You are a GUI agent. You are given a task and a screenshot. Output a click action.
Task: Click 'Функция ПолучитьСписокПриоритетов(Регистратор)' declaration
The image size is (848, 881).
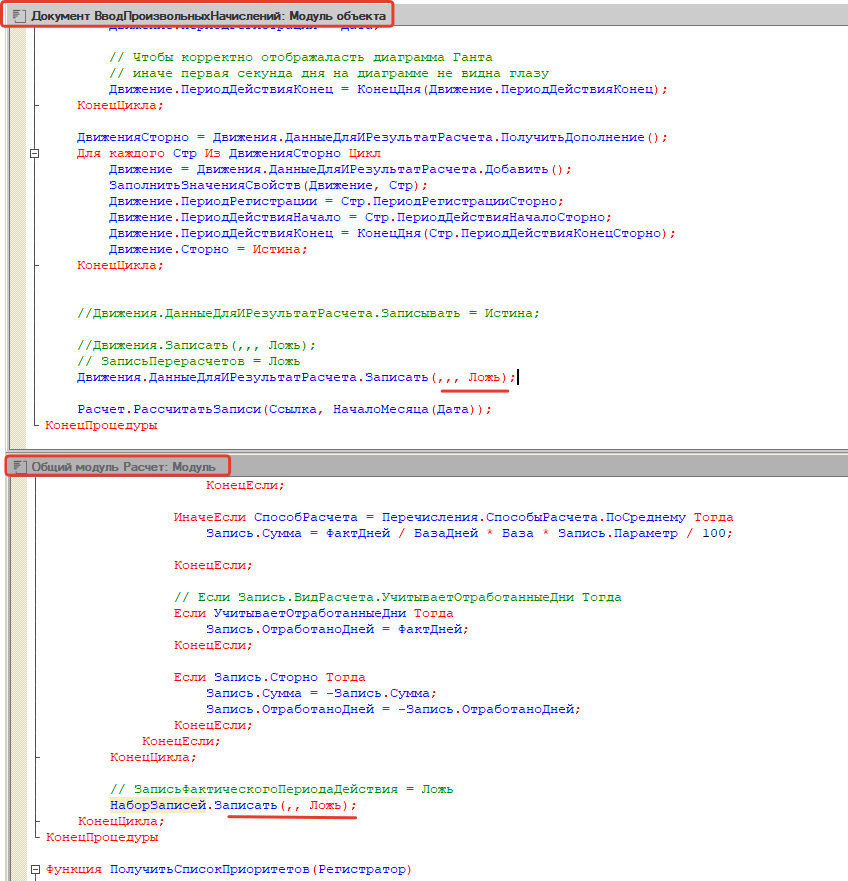(229, 870)
